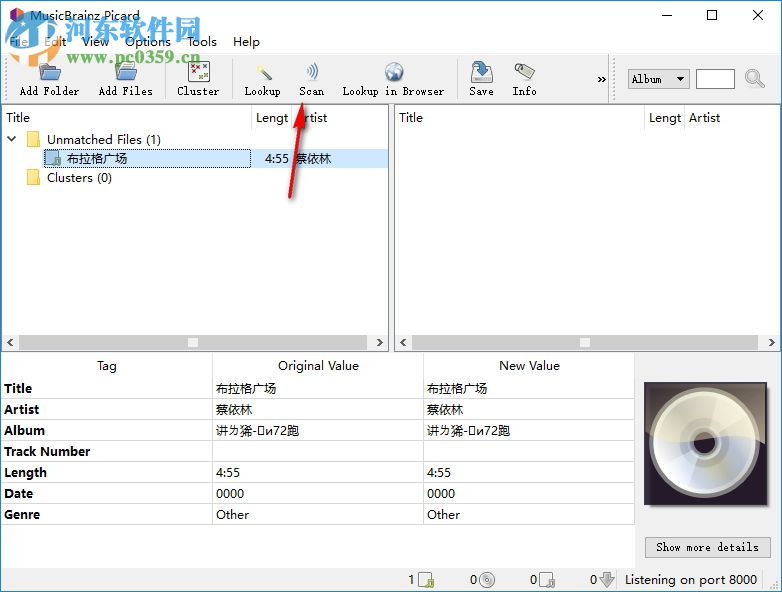Image resolution: width=782 pixels, height=592 pixels.
Task: Click the right pane scroll-right arrow
Action: pos(772,342)
